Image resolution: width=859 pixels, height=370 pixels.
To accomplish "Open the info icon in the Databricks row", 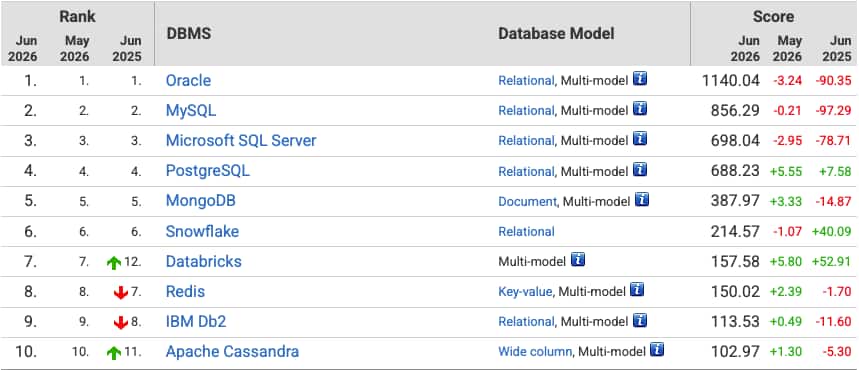I will (578, 260).
